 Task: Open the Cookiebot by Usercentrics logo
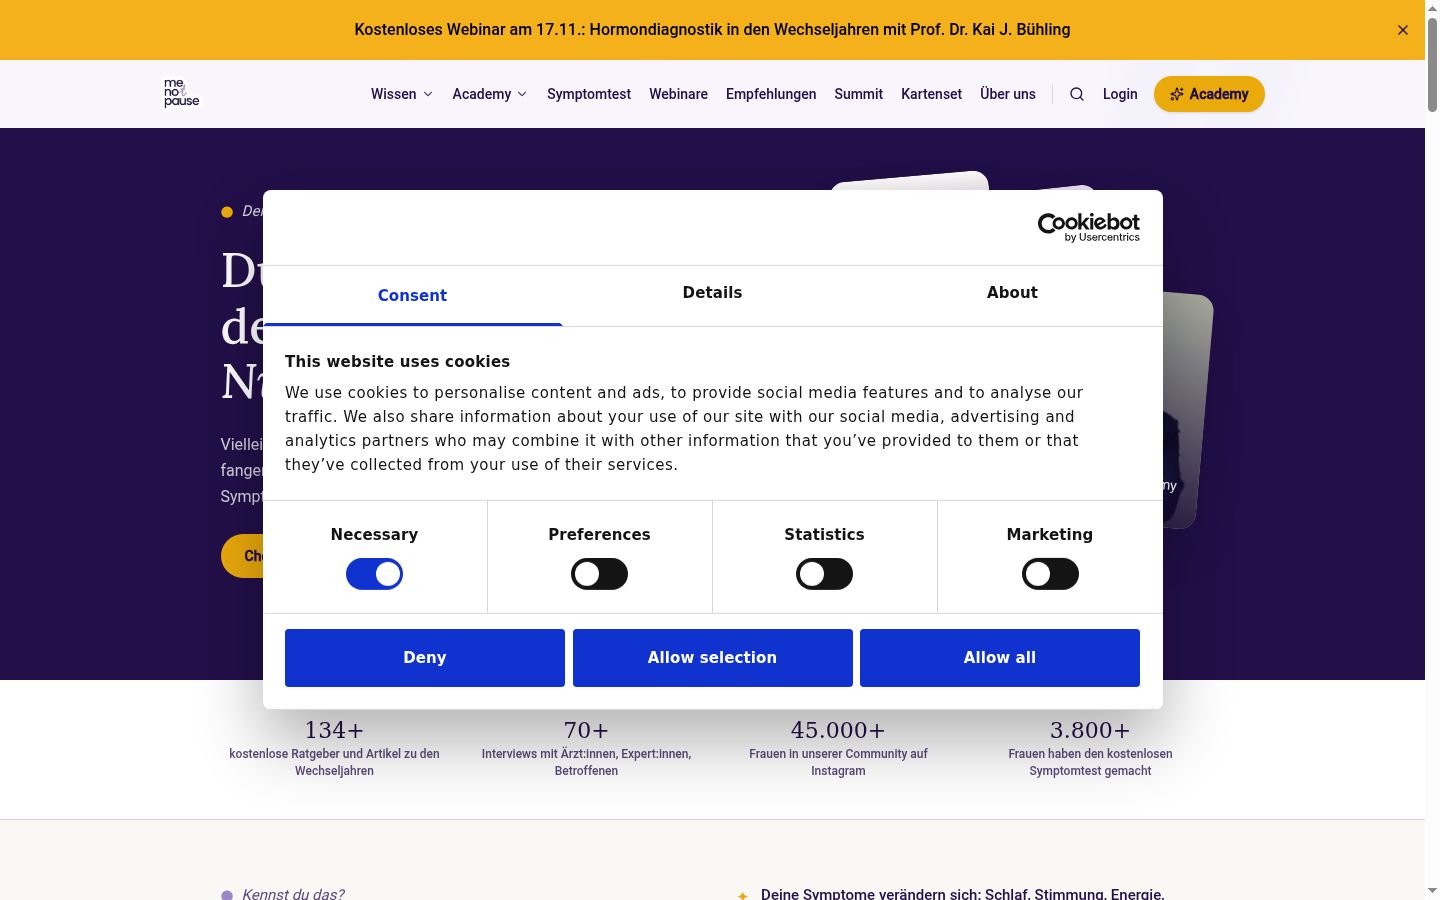coord(1089,227)
